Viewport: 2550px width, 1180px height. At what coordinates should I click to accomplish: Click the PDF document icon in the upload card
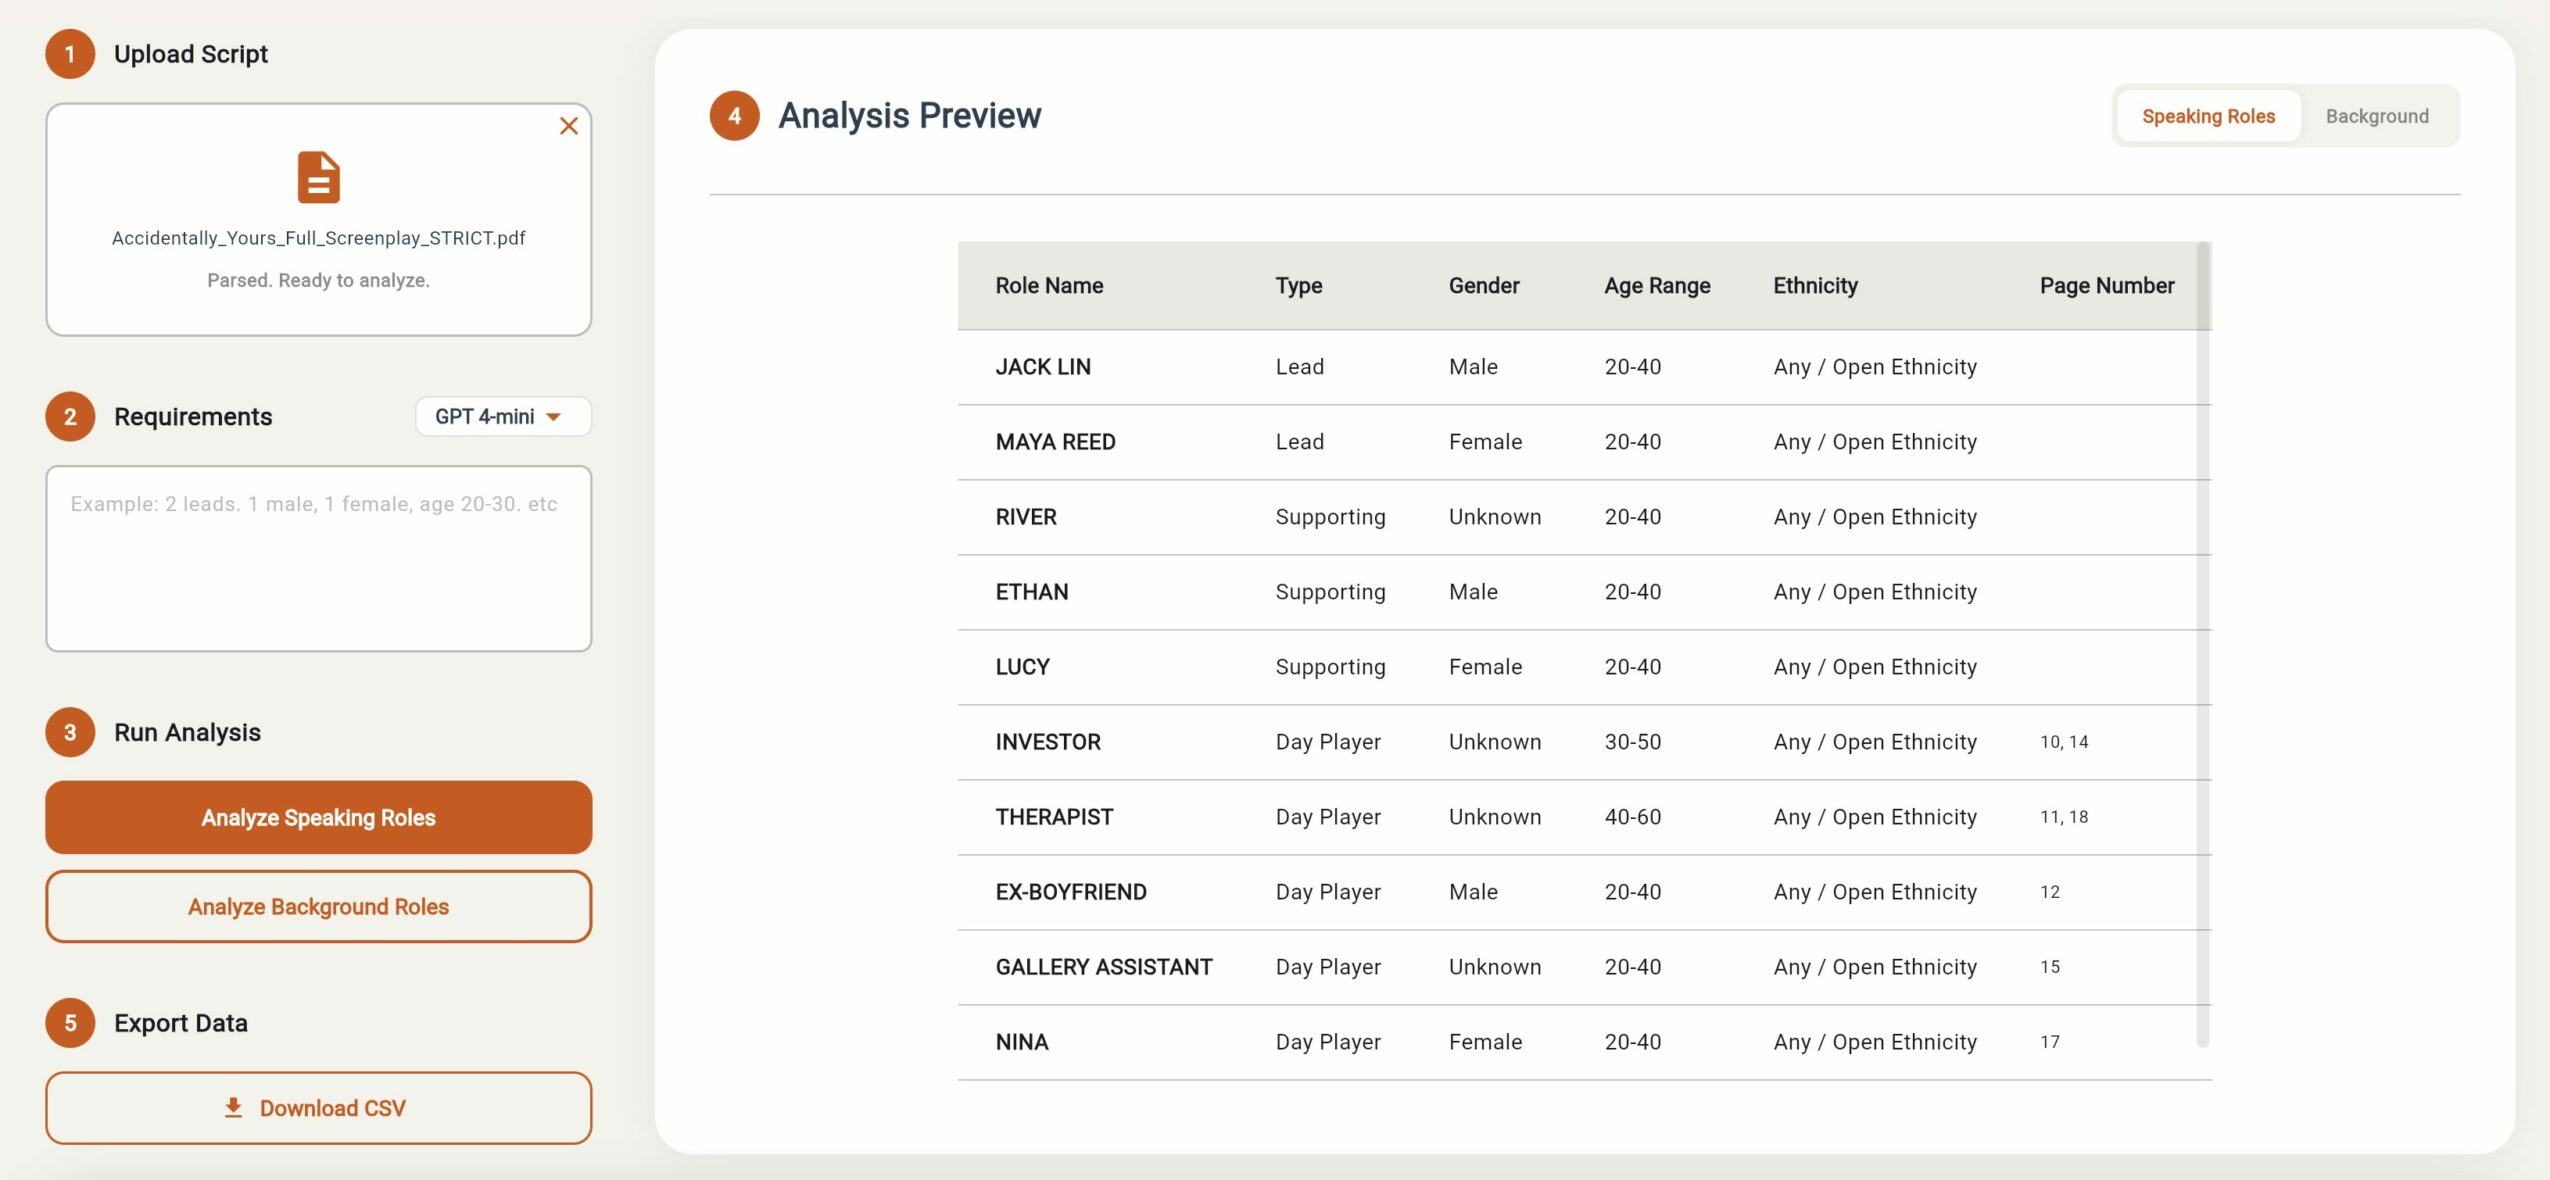pos(317,178)
